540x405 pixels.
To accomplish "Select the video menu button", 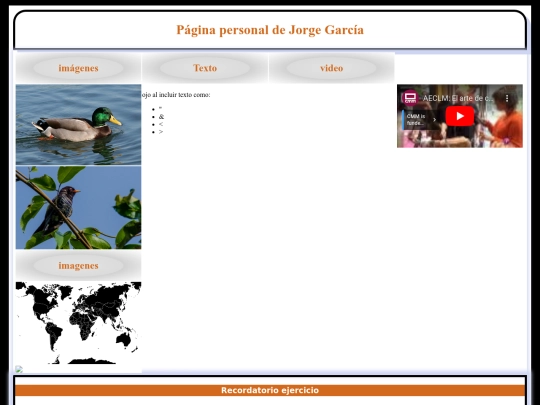I will tap(332, 68).
